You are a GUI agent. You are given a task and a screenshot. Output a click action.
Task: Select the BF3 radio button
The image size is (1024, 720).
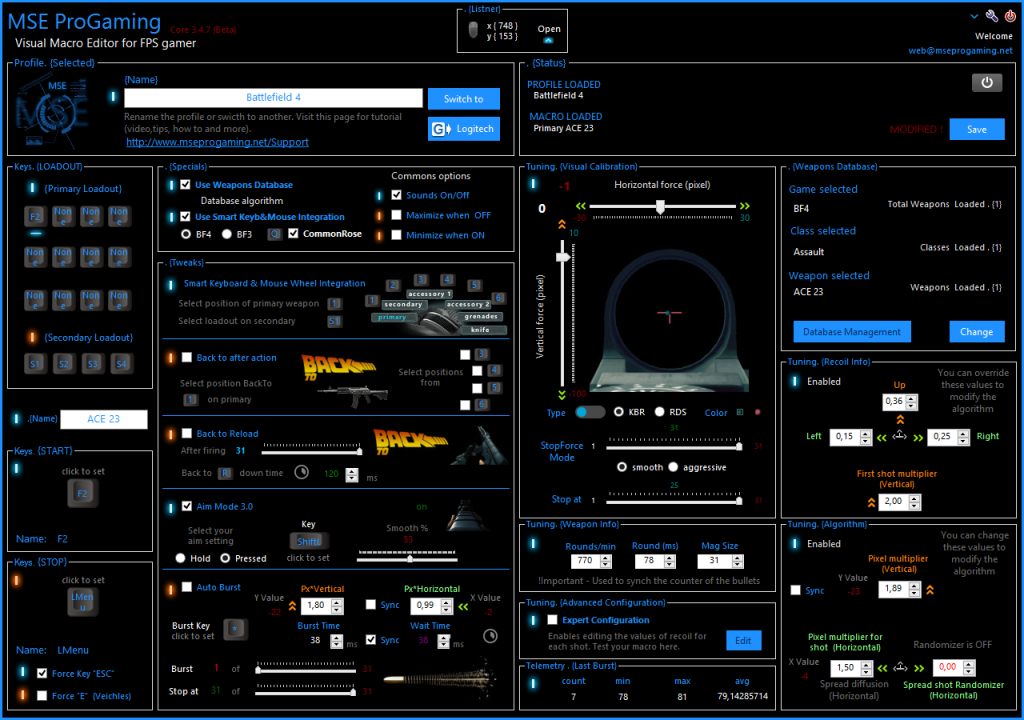tap(227, 234)
